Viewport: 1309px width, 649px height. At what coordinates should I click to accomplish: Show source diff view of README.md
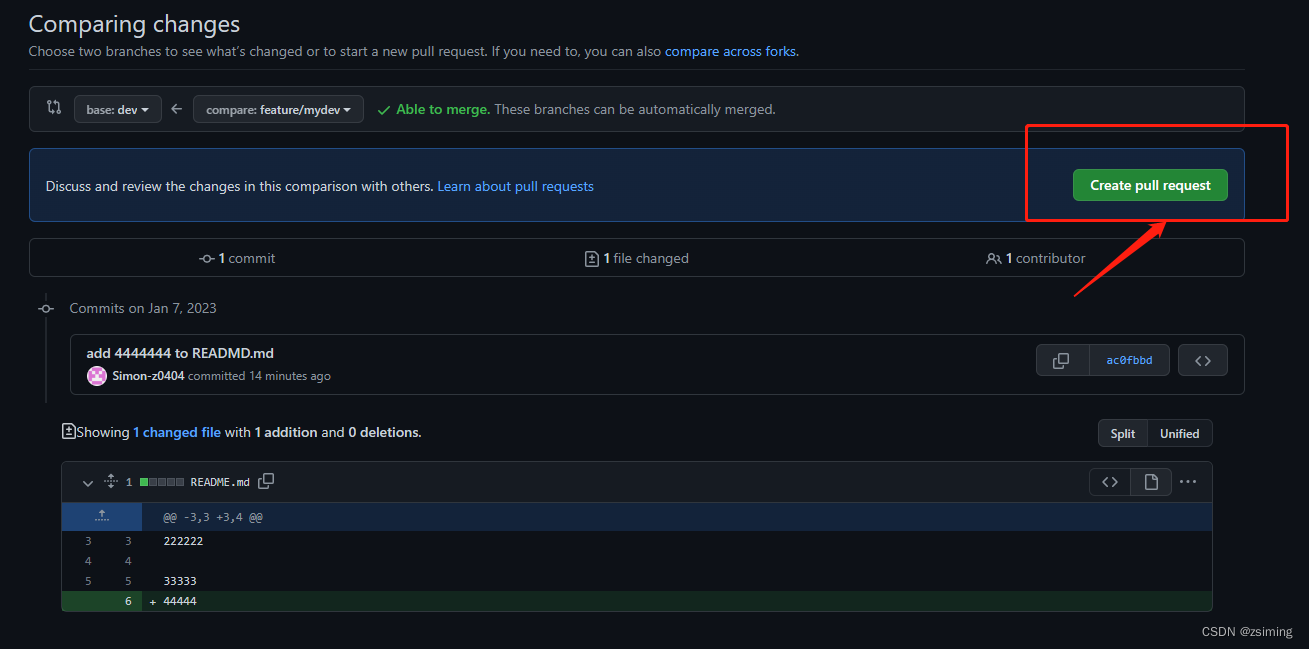coord(1110,482)
